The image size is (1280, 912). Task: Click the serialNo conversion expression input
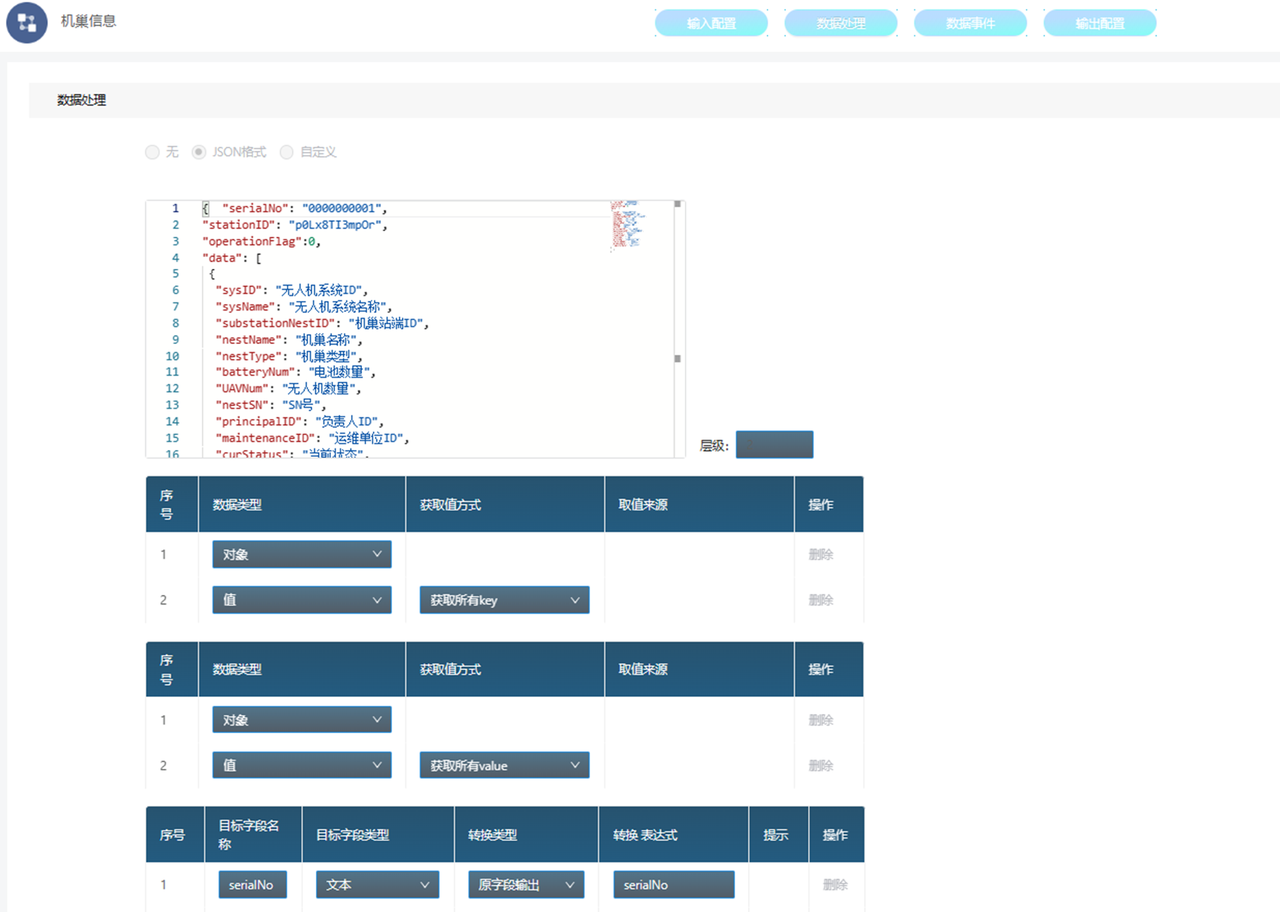tap(674, 885)
